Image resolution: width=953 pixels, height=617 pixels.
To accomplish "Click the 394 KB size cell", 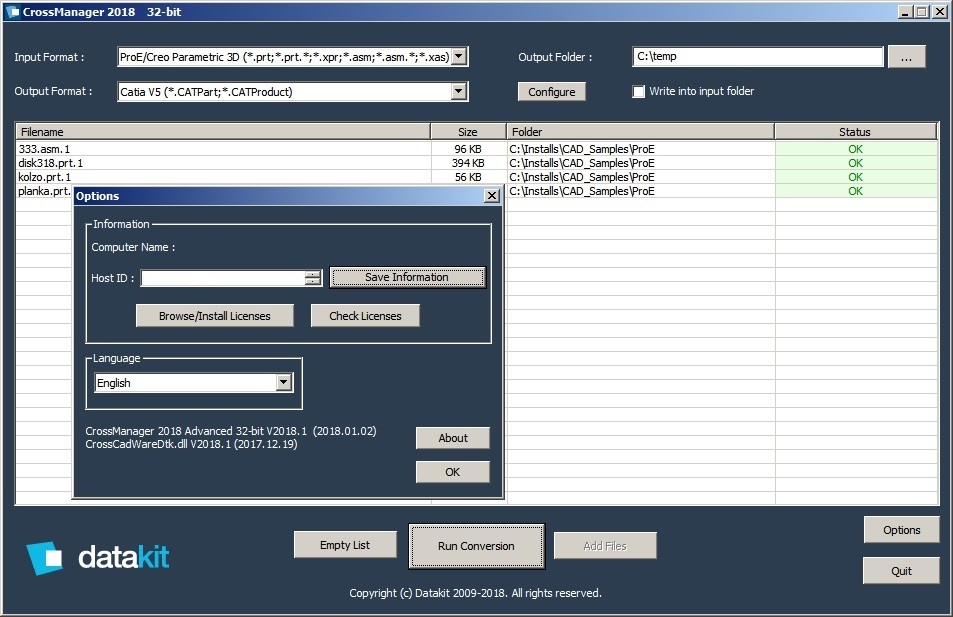I will pos(468,163).
